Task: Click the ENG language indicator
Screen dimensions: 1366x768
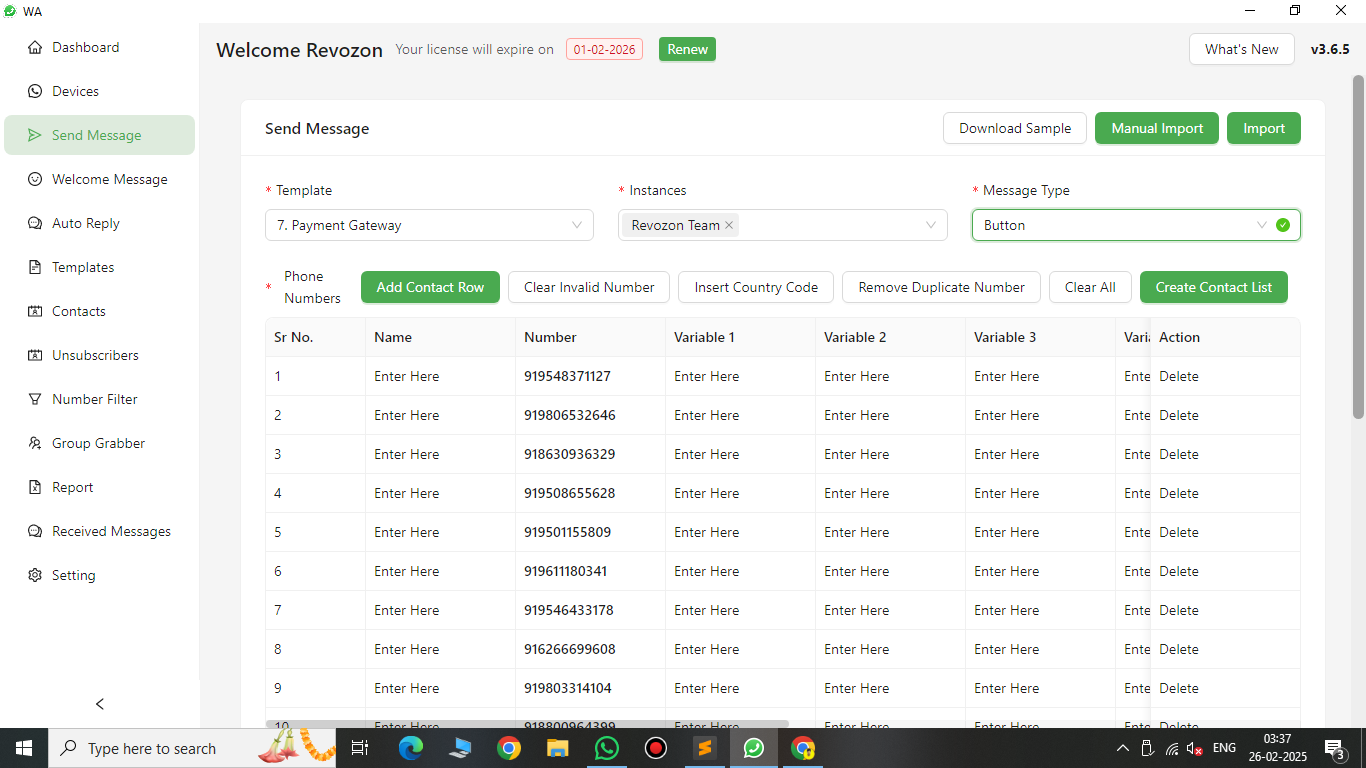Action: point(1224,748)
